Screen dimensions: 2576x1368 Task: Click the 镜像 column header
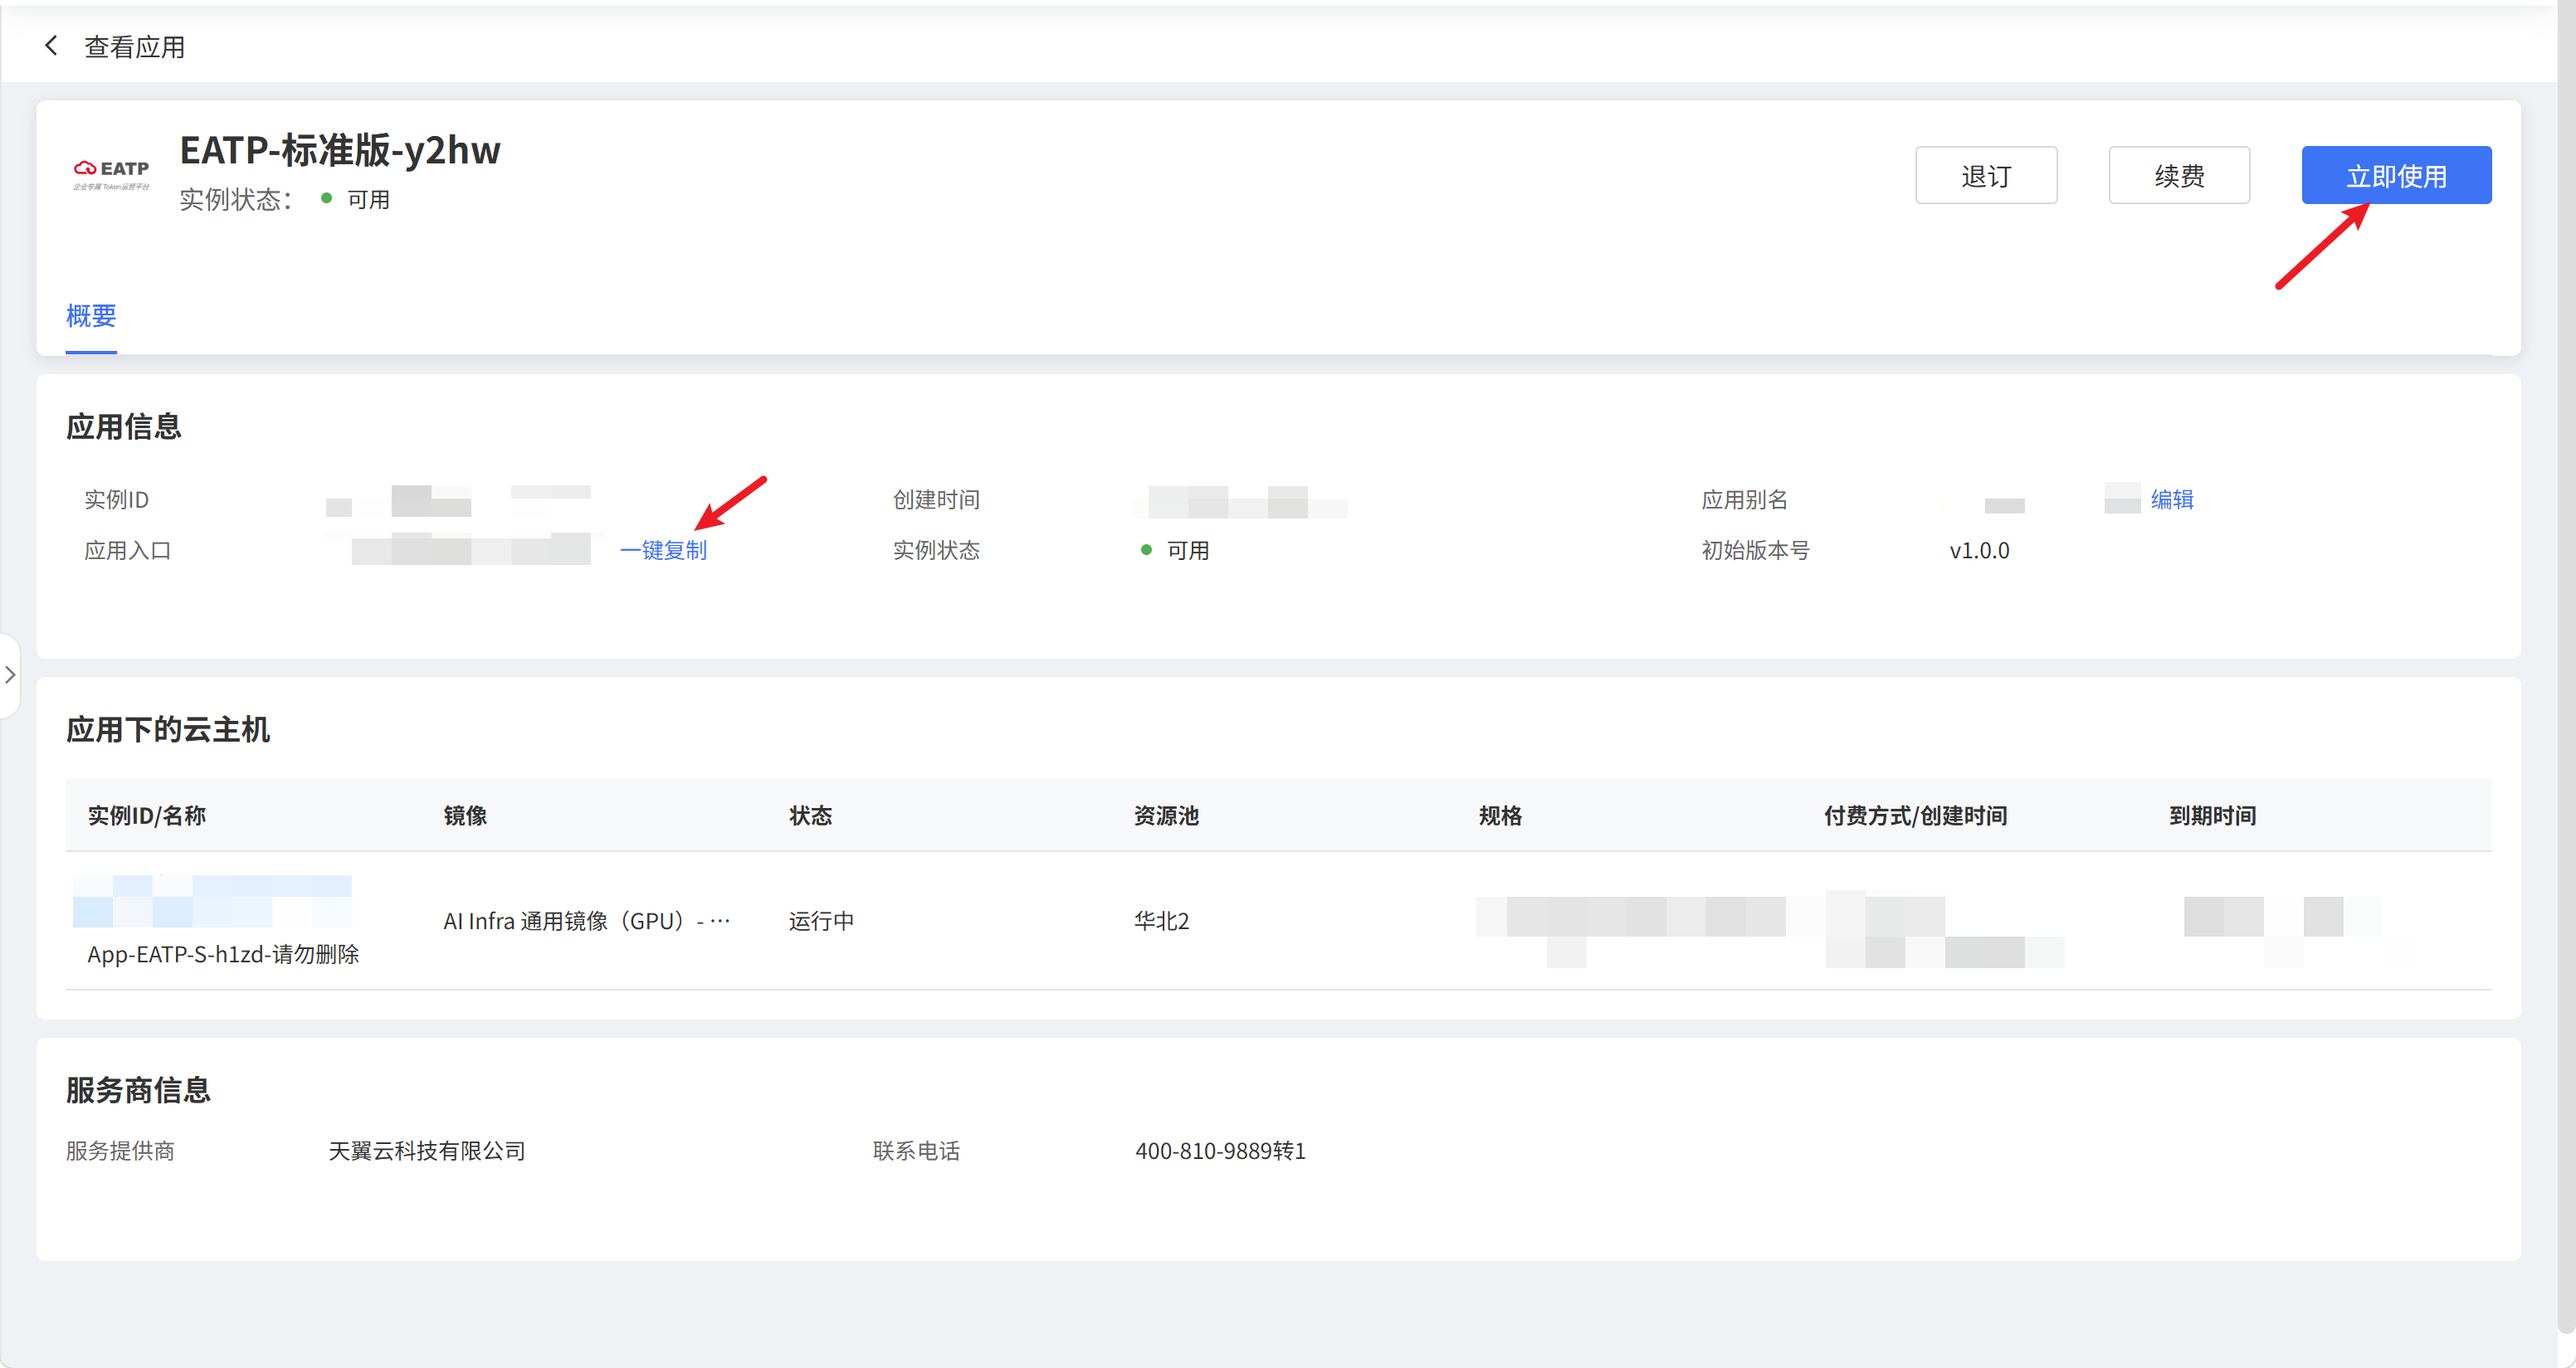465,816
